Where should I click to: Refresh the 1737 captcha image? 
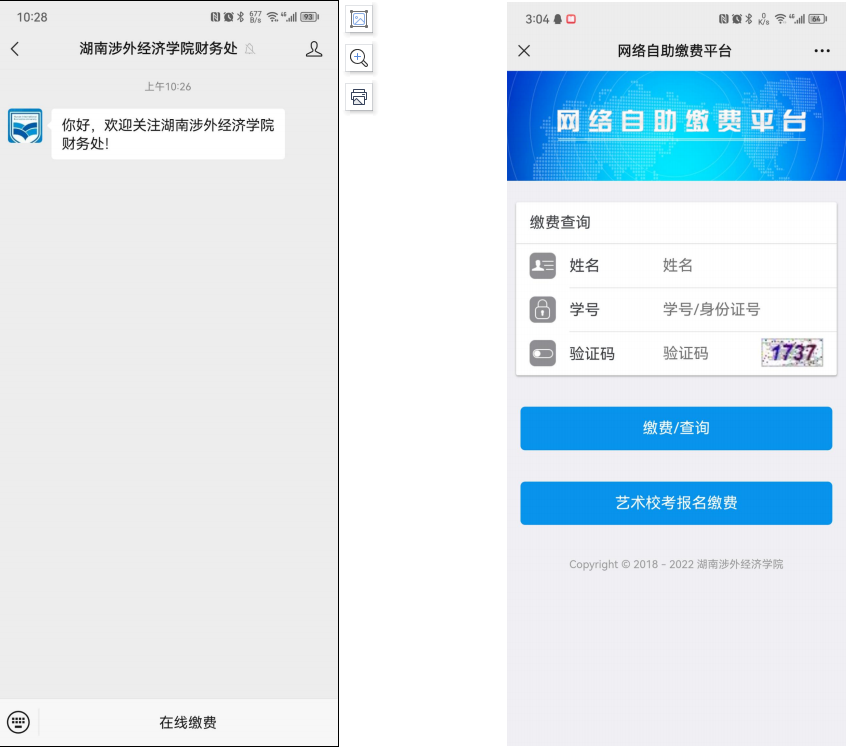pos(791,352)
